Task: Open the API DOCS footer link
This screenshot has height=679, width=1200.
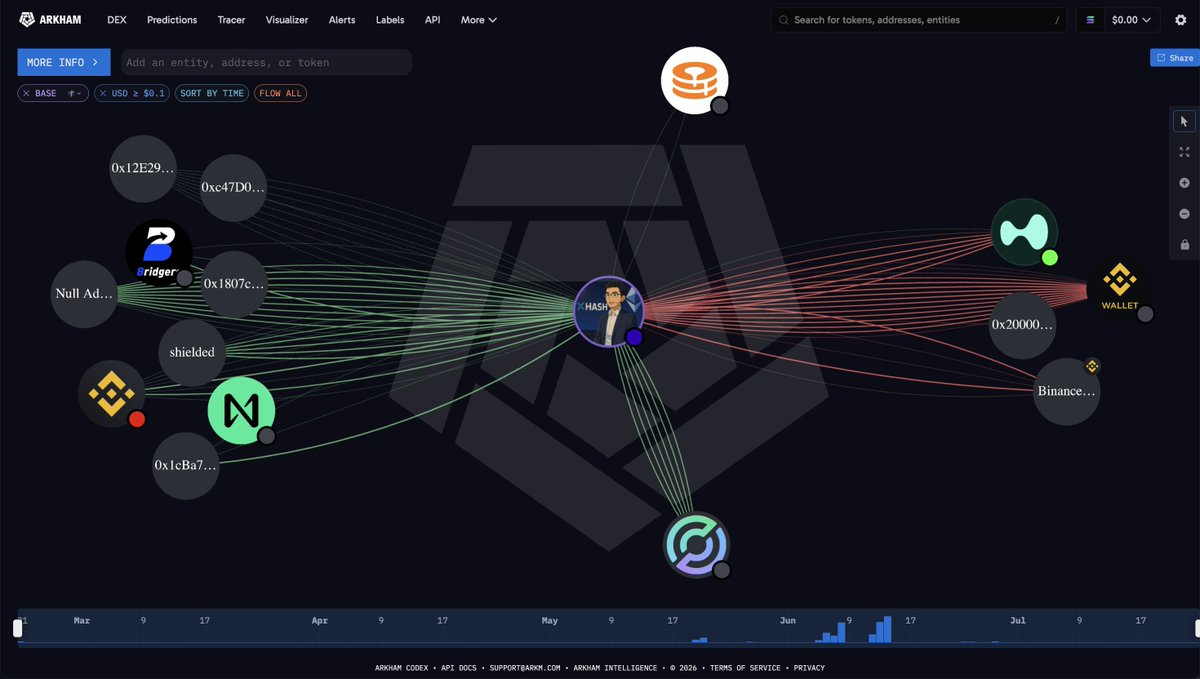Action: (x=461, y=667)
